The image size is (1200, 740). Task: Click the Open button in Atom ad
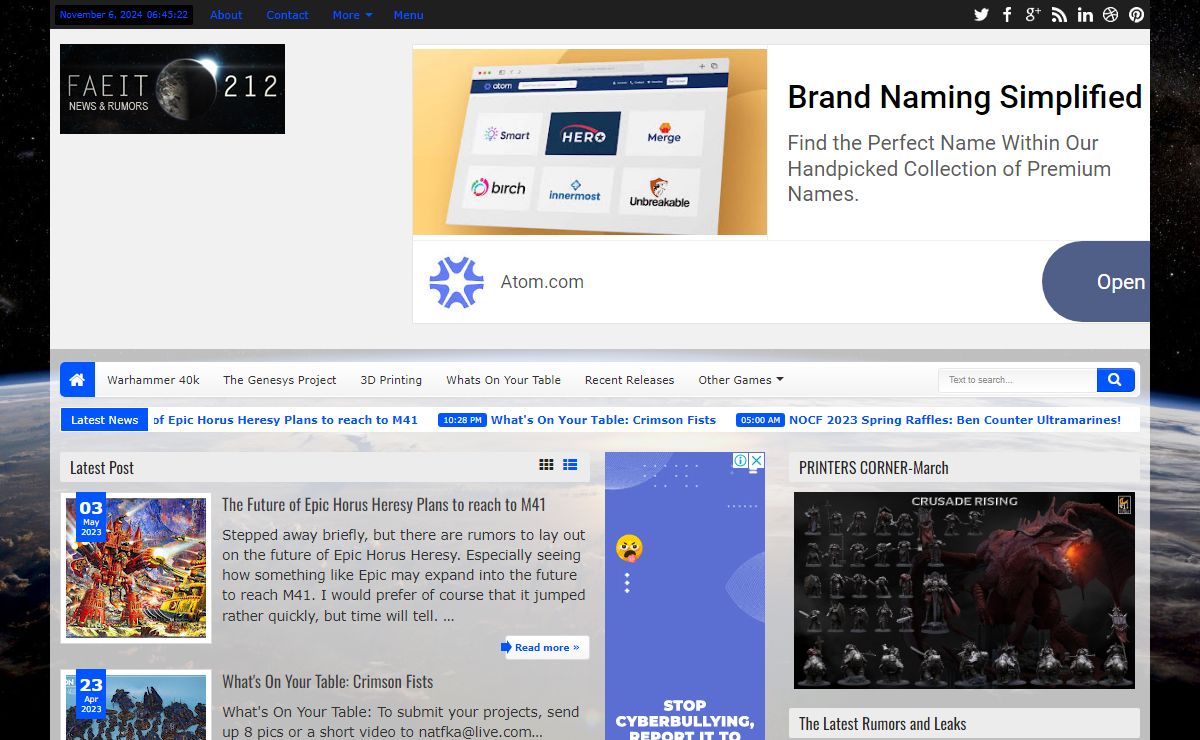[1097, 282]
